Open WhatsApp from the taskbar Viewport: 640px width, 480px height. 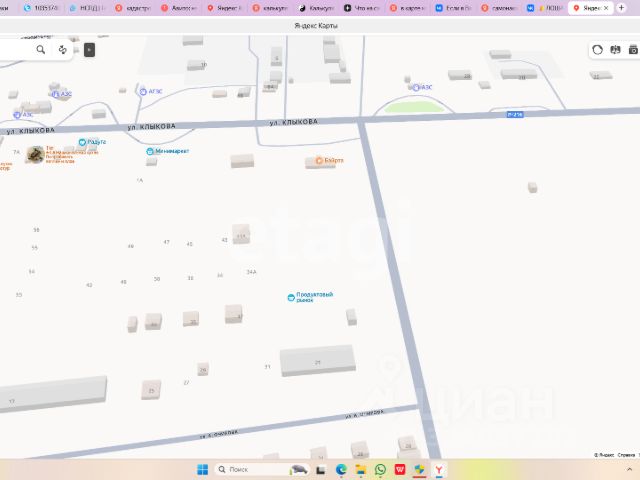[x=380, y=470]
